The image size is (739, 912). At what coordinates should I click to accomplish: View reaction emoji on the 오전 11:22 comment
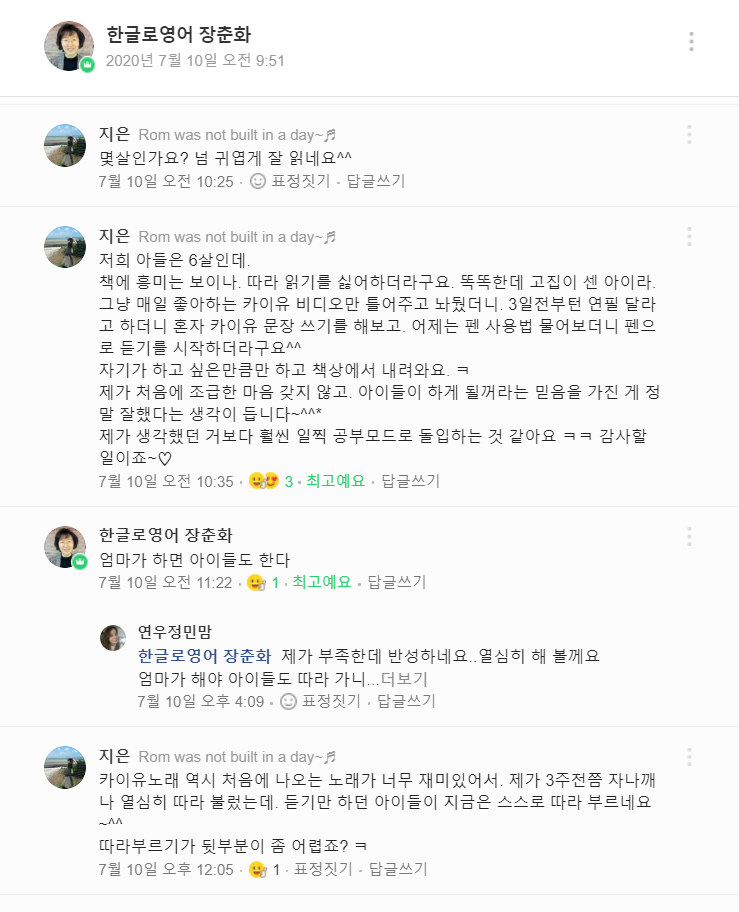[256, 582]
